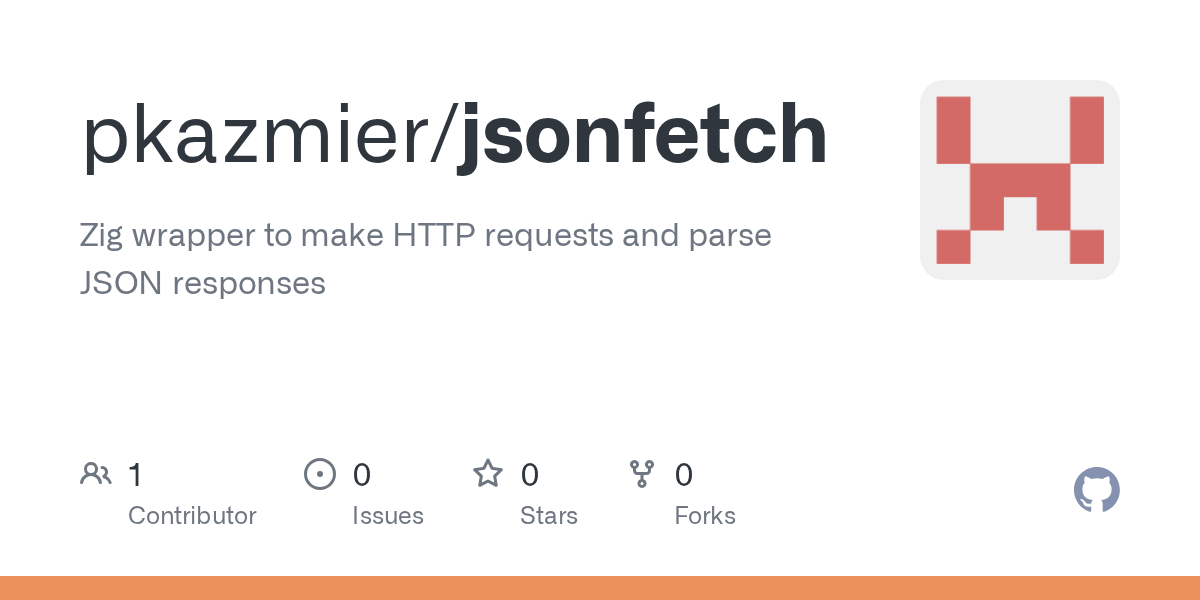Click the zero count beside the star icon
The width and height of the screenshot is (1200, 600).
[530, 475]
